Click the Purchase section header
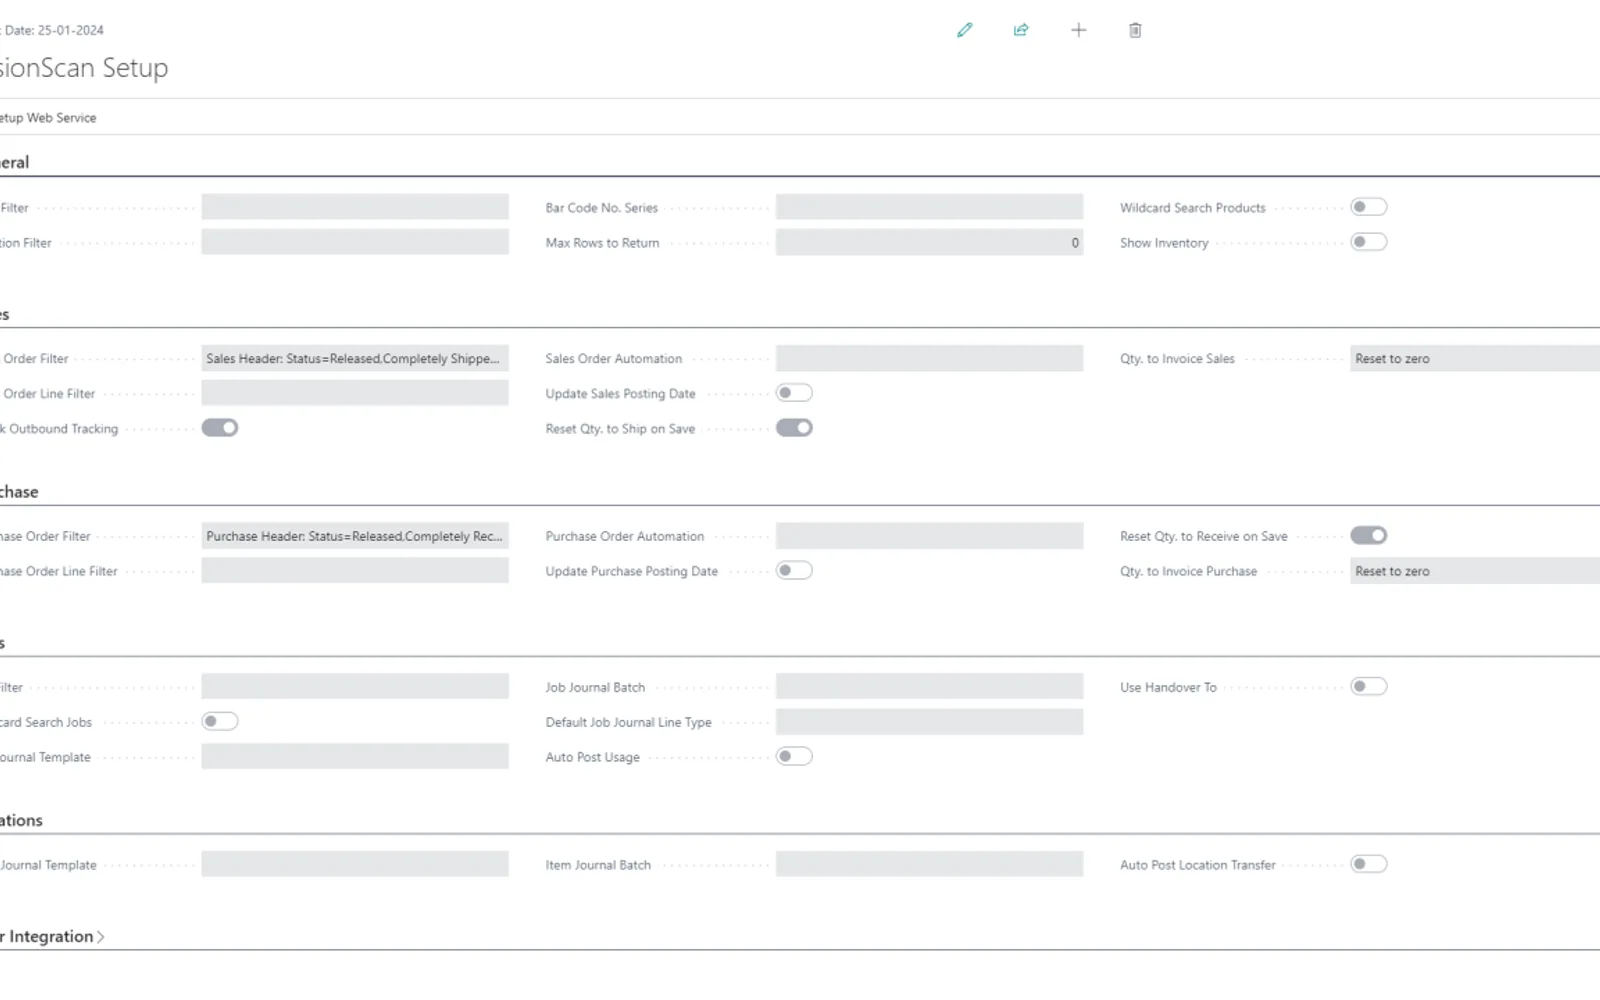The image size is (1600, 1000). [19, 492]
